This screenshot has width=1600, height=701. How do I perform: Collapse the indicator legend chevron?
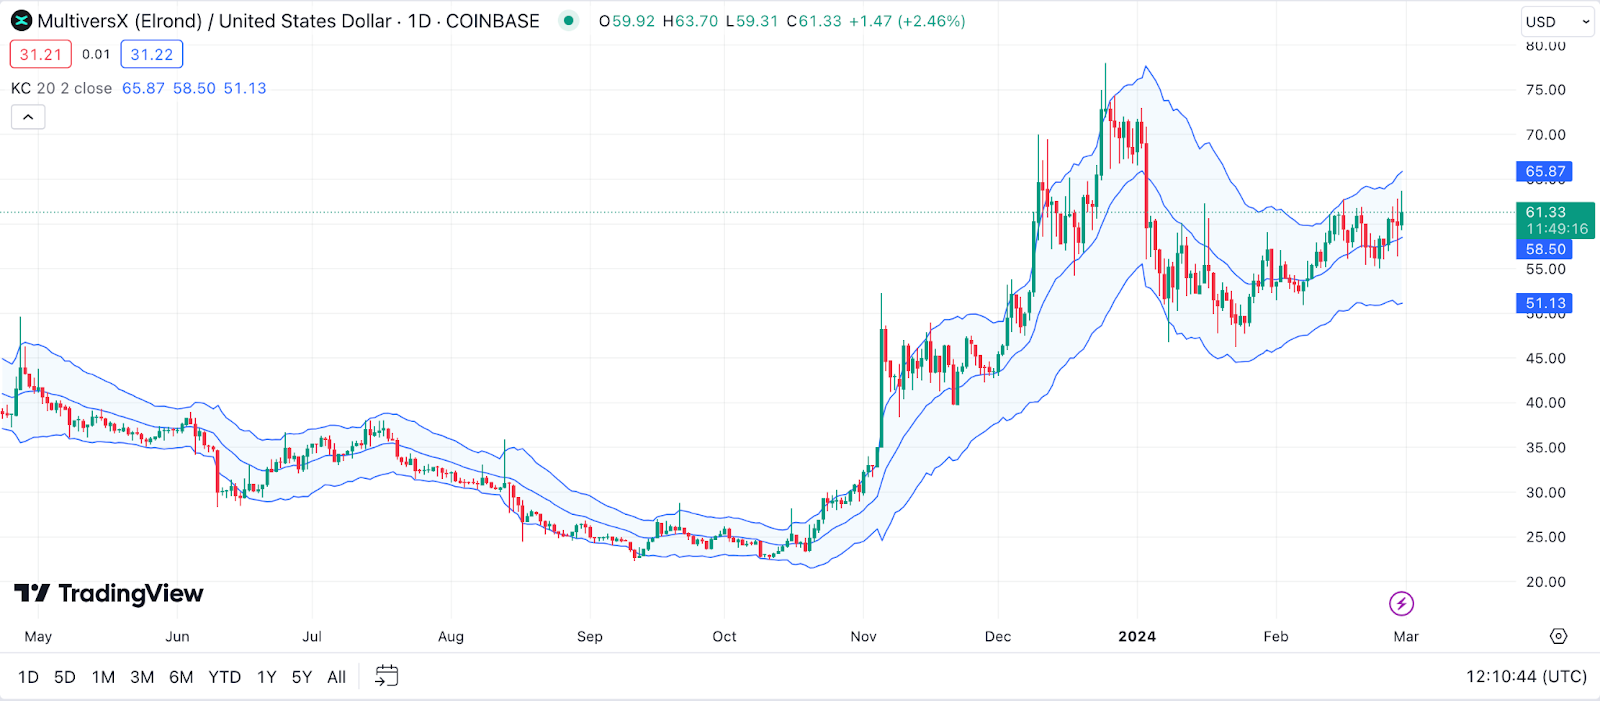point(28,117)
